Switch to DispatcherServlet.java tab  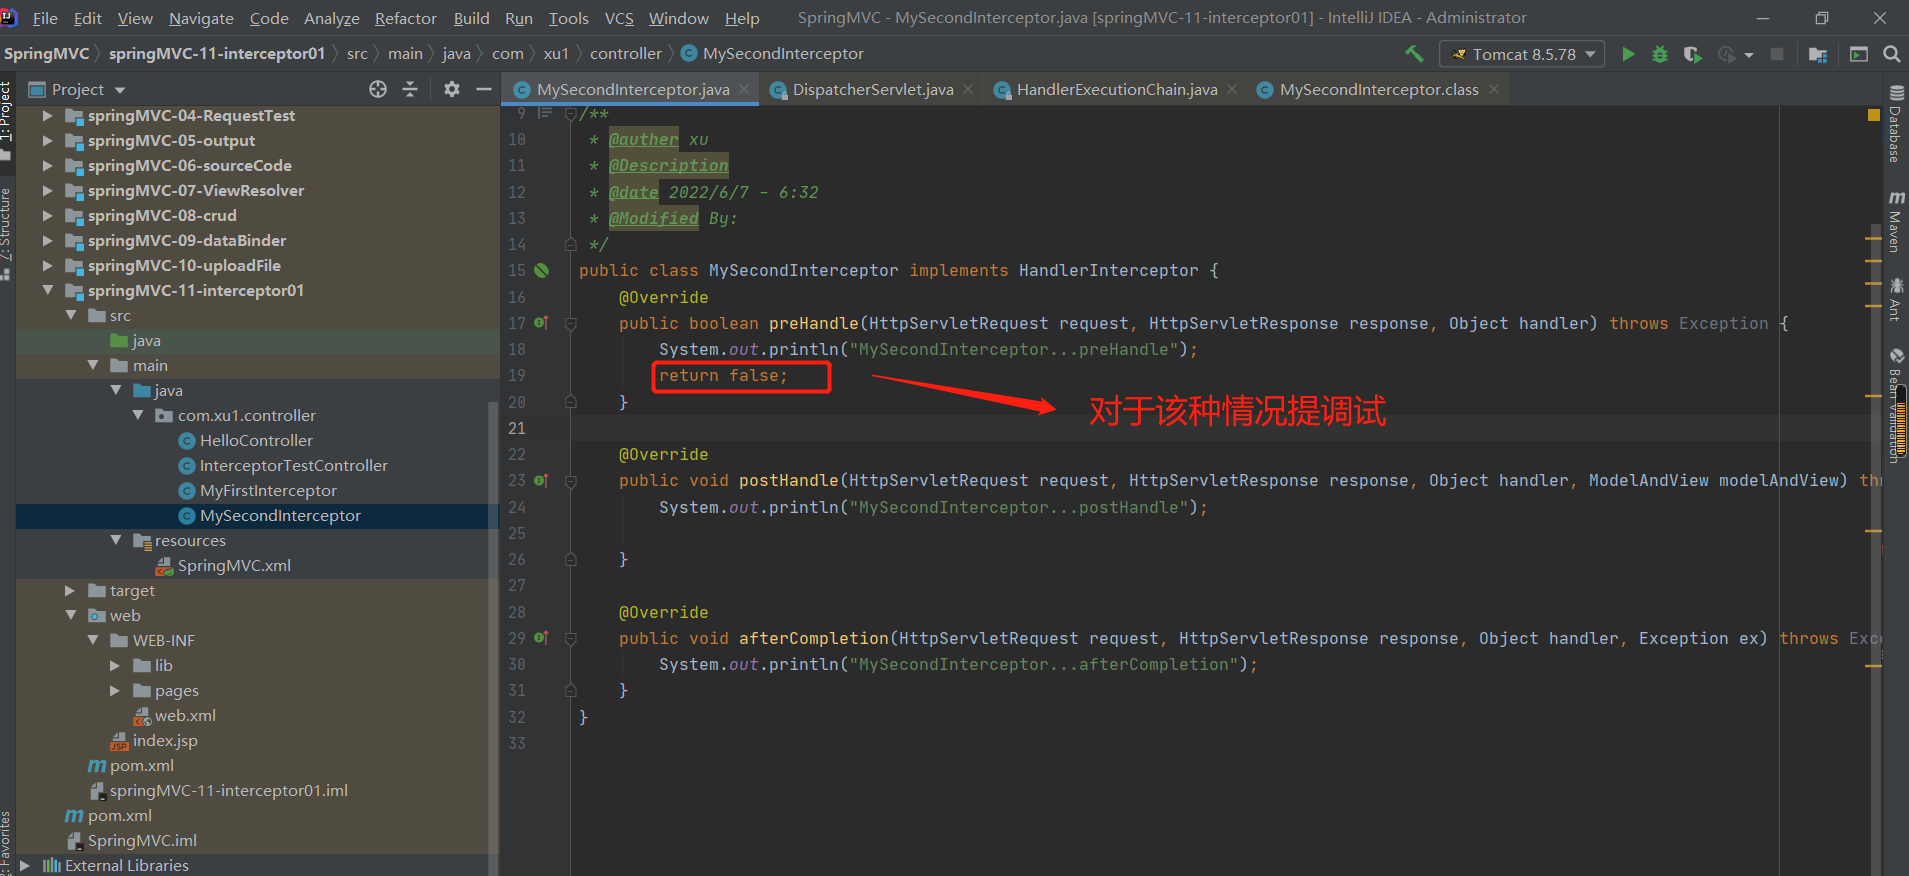pyautogui.click(x=873, y=89)
